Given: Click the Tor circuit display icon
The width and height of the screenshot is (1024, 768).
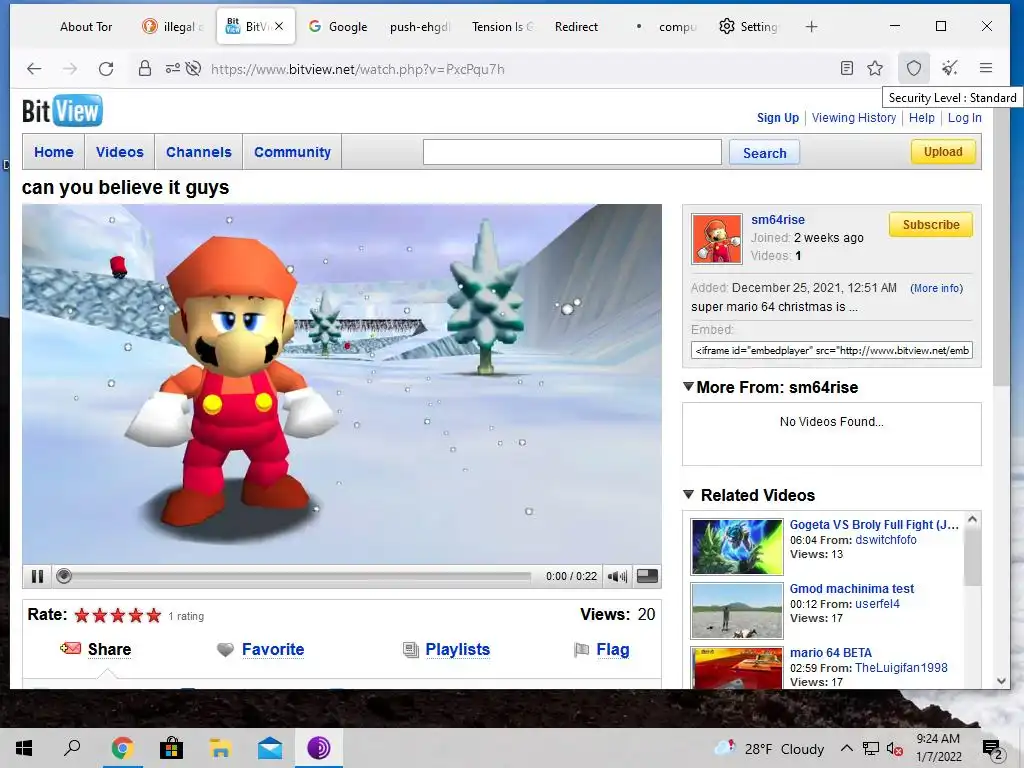Looking at the screenshot, I should [172, 69].
